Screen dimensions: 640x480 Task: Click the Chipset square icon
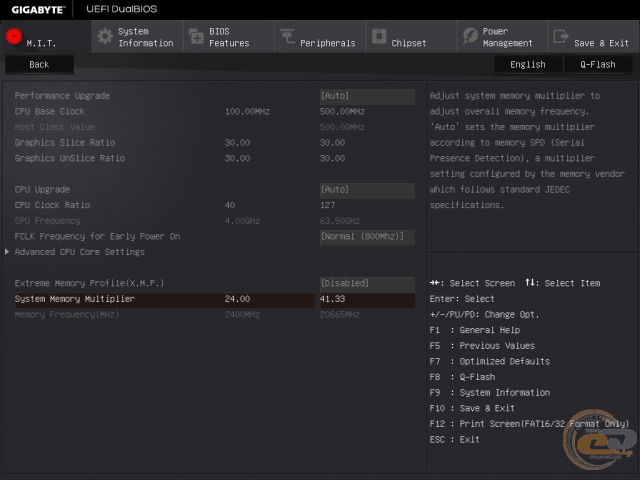tap(379, 37)
